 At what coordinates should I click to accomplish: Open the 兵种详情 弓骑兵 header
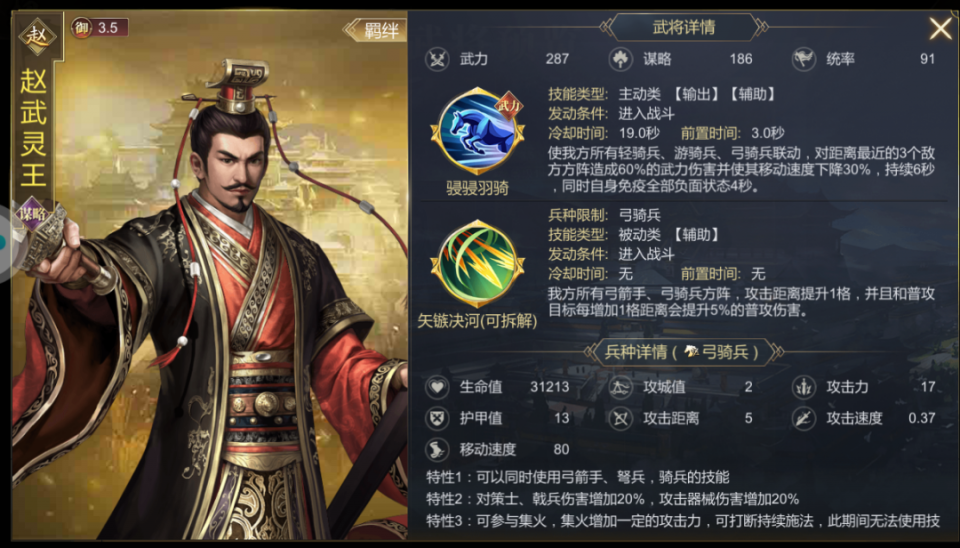[x=684, y=352]
